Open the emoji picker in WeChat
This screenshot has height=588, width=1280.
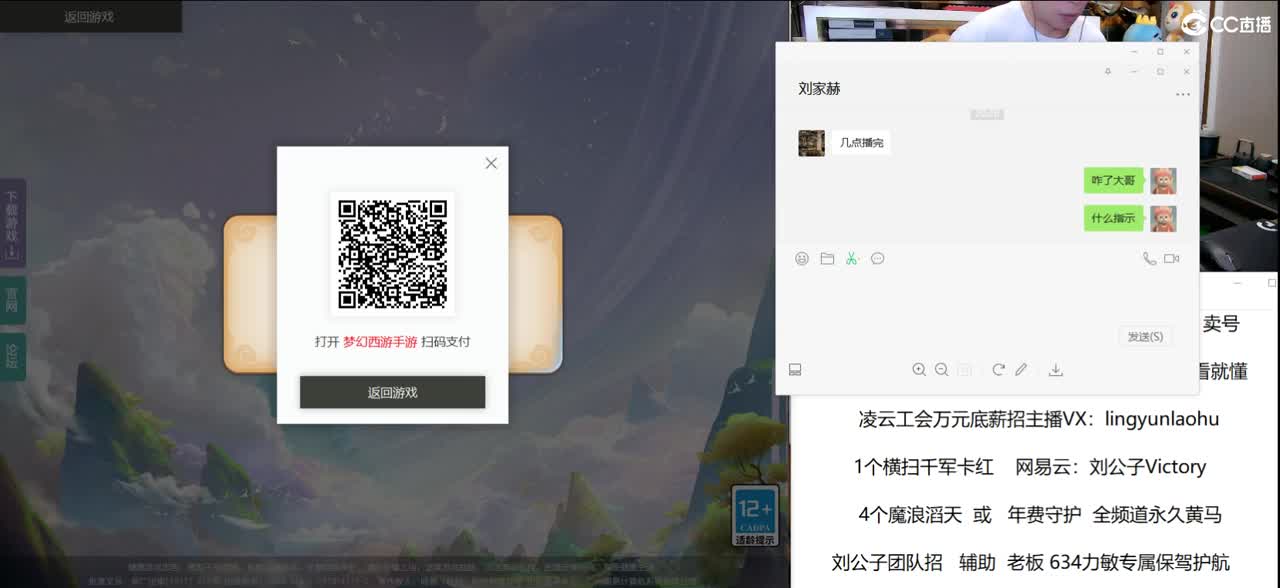[x=802, y=259]
